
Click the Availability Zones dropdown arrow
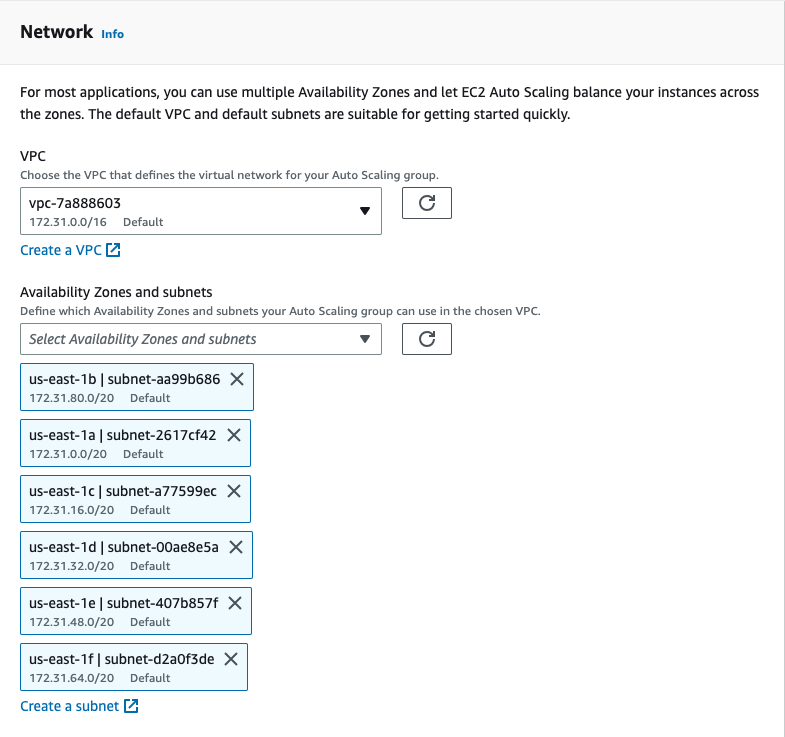coord(365,339)
